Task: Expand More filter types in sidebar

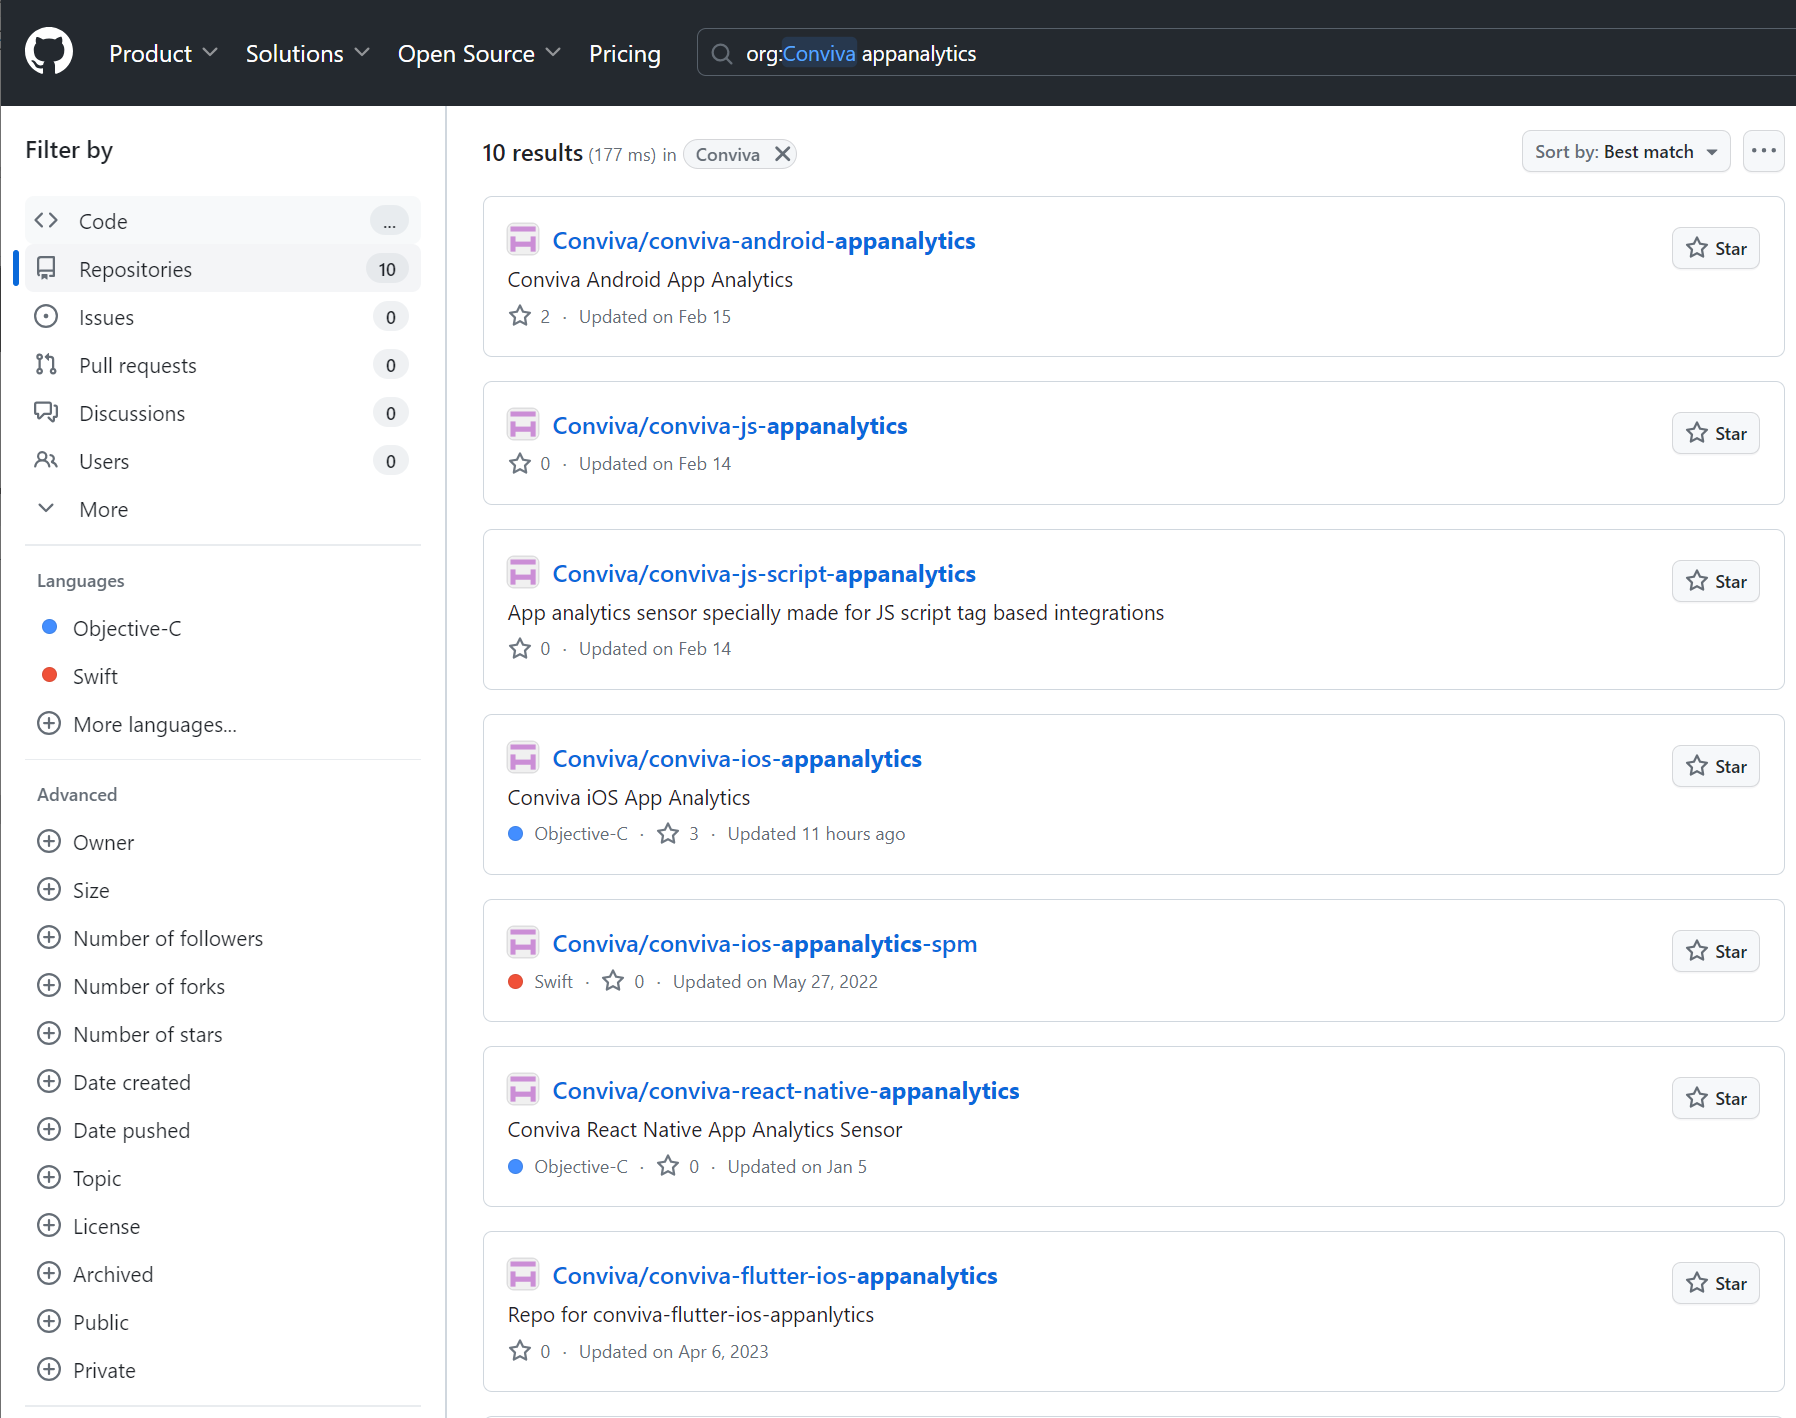Action: click(103, 510)
